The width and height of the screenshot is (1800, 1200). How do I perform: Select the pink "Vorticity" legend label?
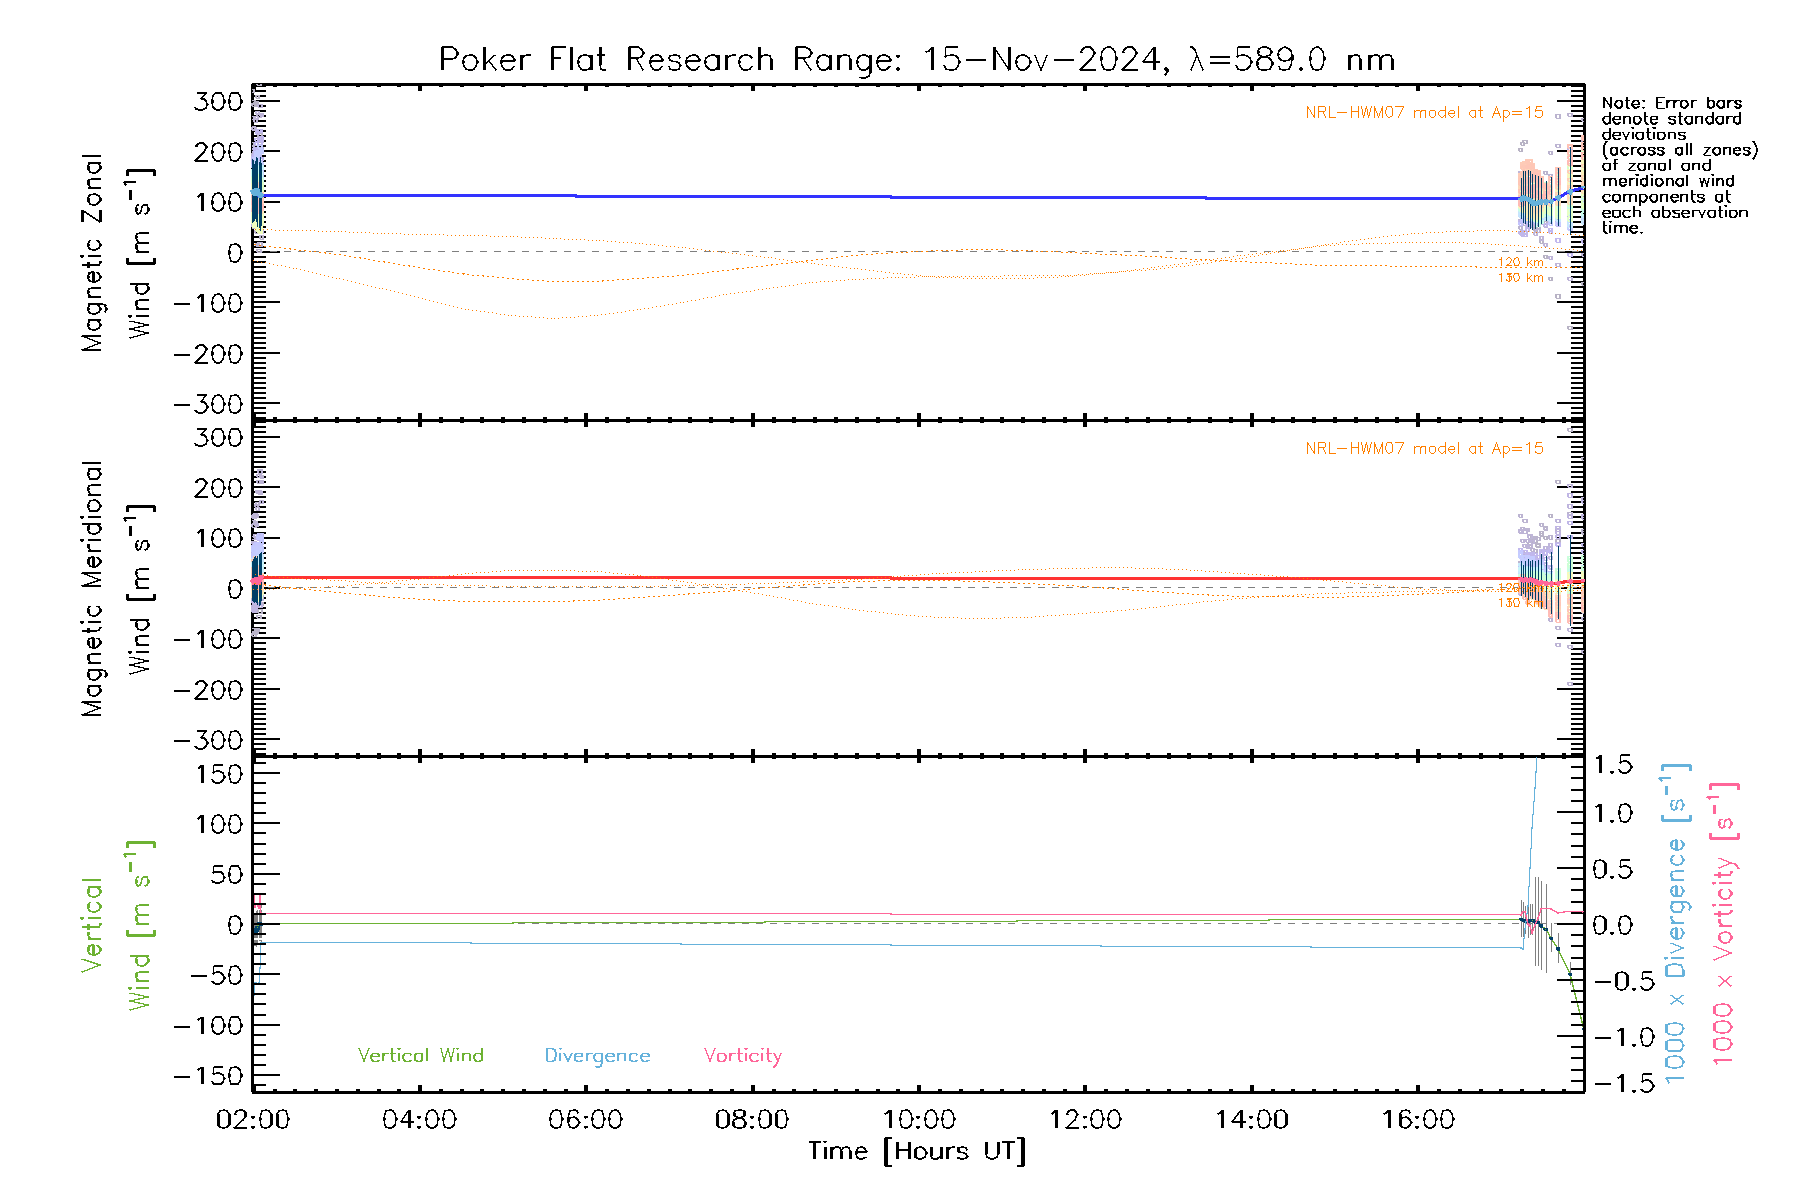pyautogui.click(x=742, y=1055)
